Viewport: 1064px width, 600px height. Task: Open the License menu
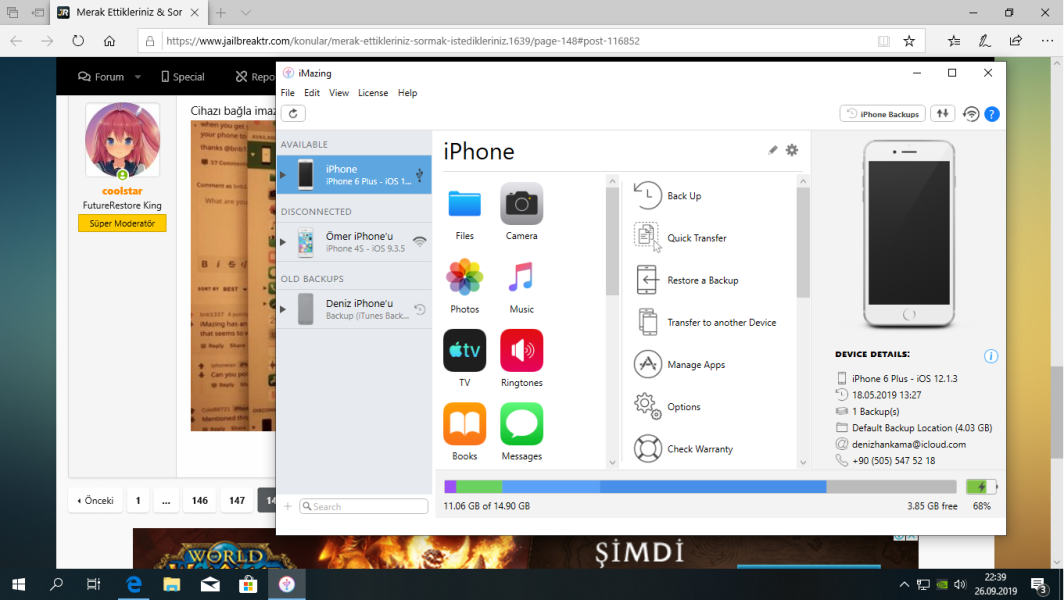coord(372,93)
